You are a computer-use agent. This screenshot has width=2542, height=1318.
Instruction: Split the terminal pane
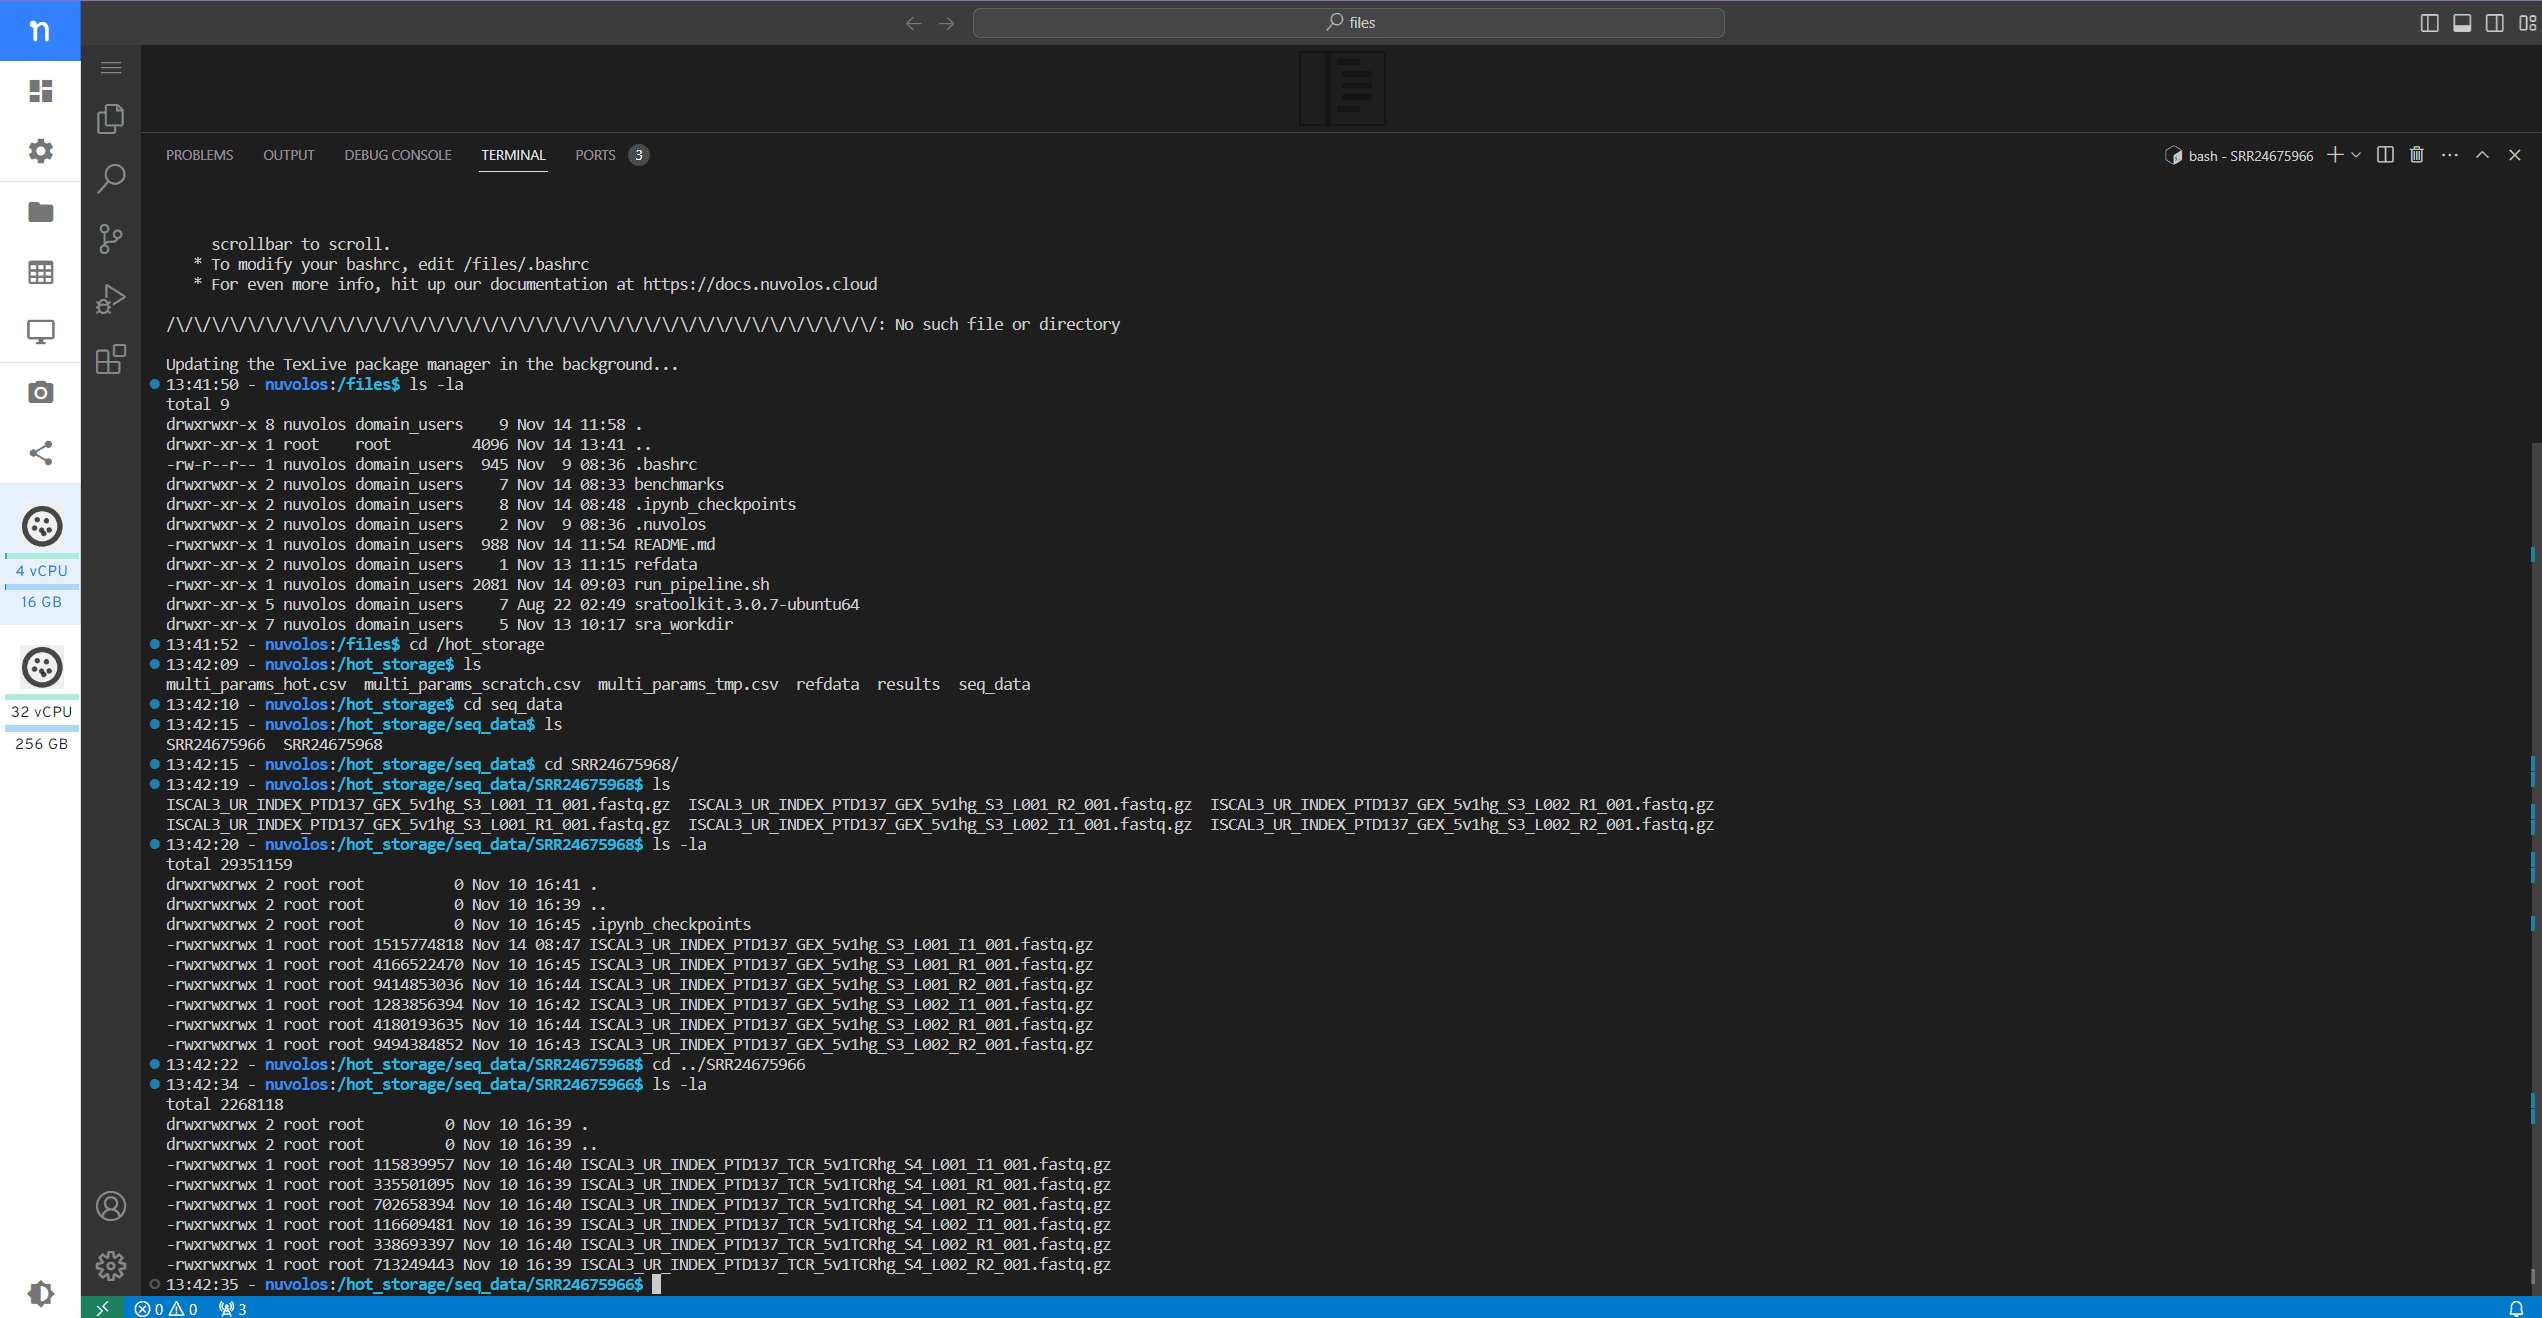pos(2385,155)
